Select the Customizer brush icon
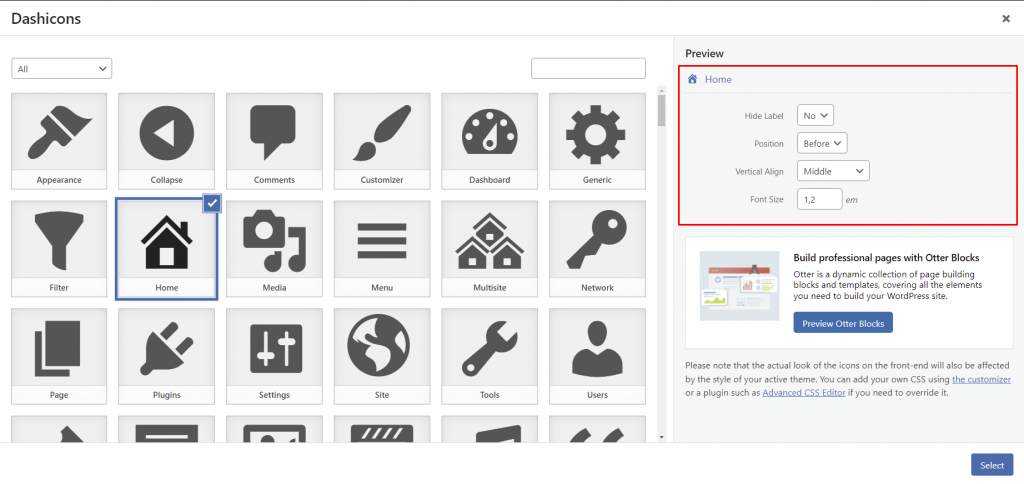The width and height of the screenshot is (1024, 484). 382,140
